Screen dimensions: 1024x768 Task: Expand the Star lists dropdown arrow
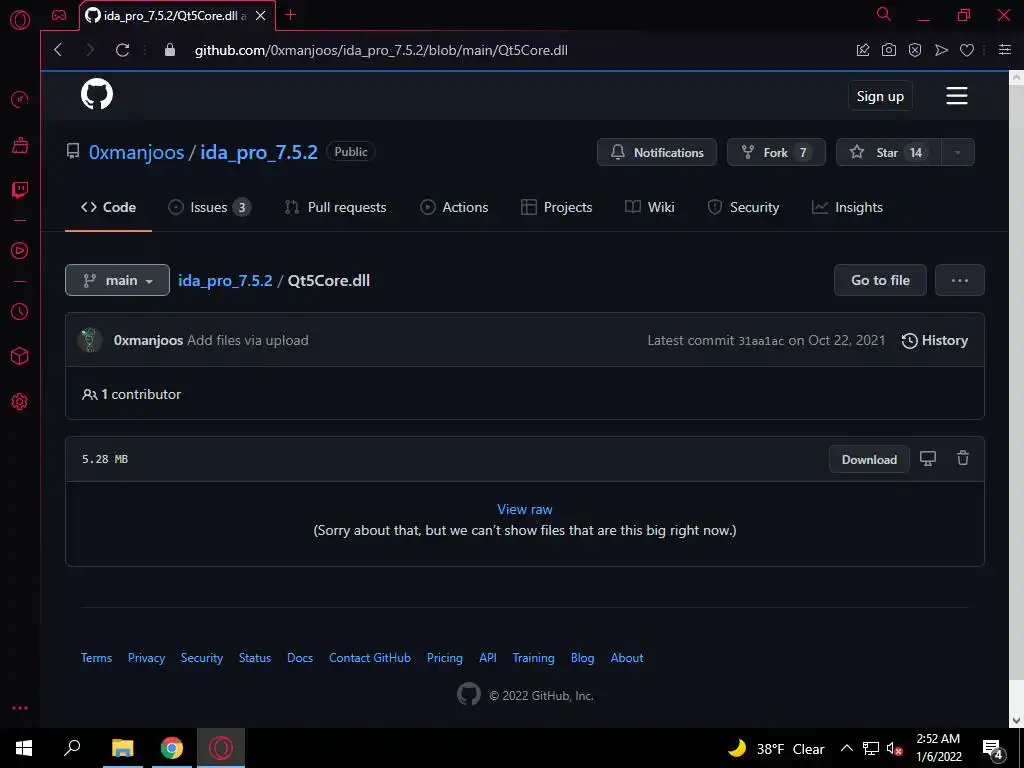[957, 152]
